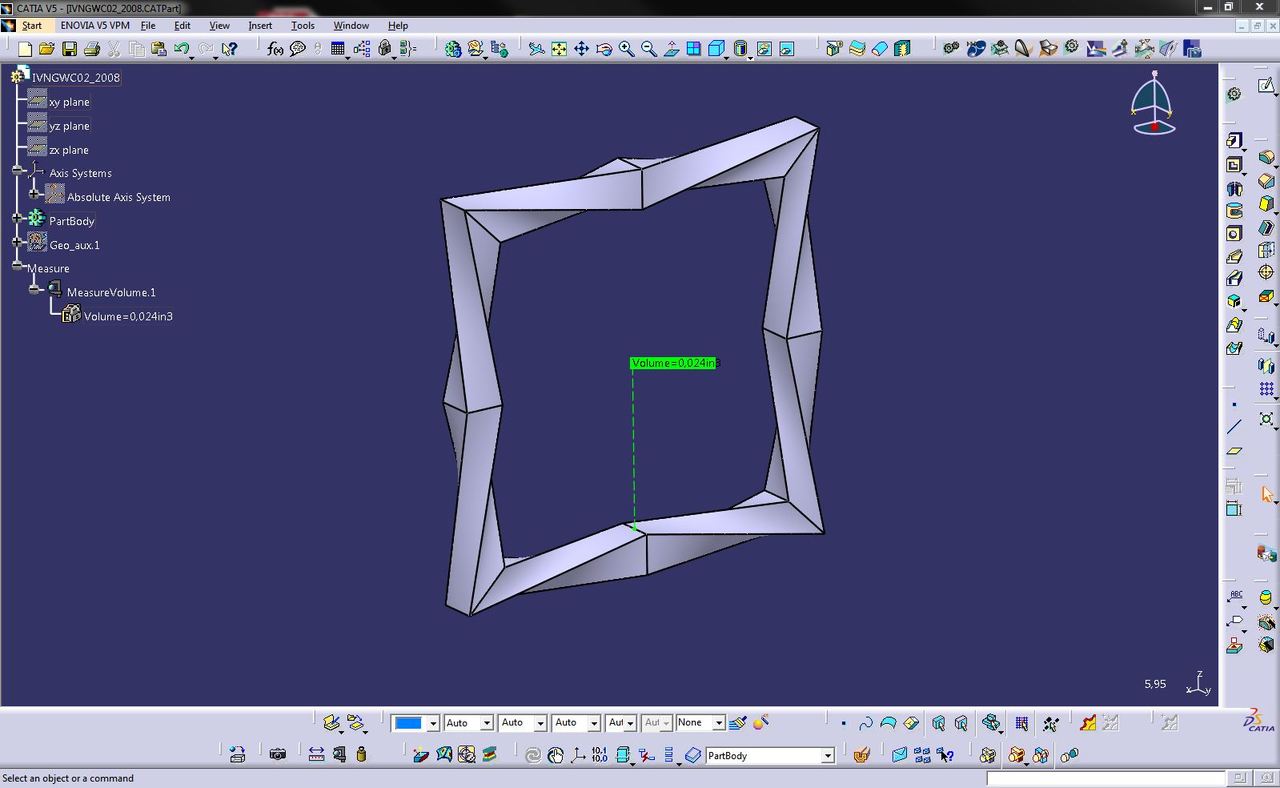Image resolution: width=1280 pixels, height=788 pixels.
Task: Click the Create Multi-View icon
Action: 693,49
